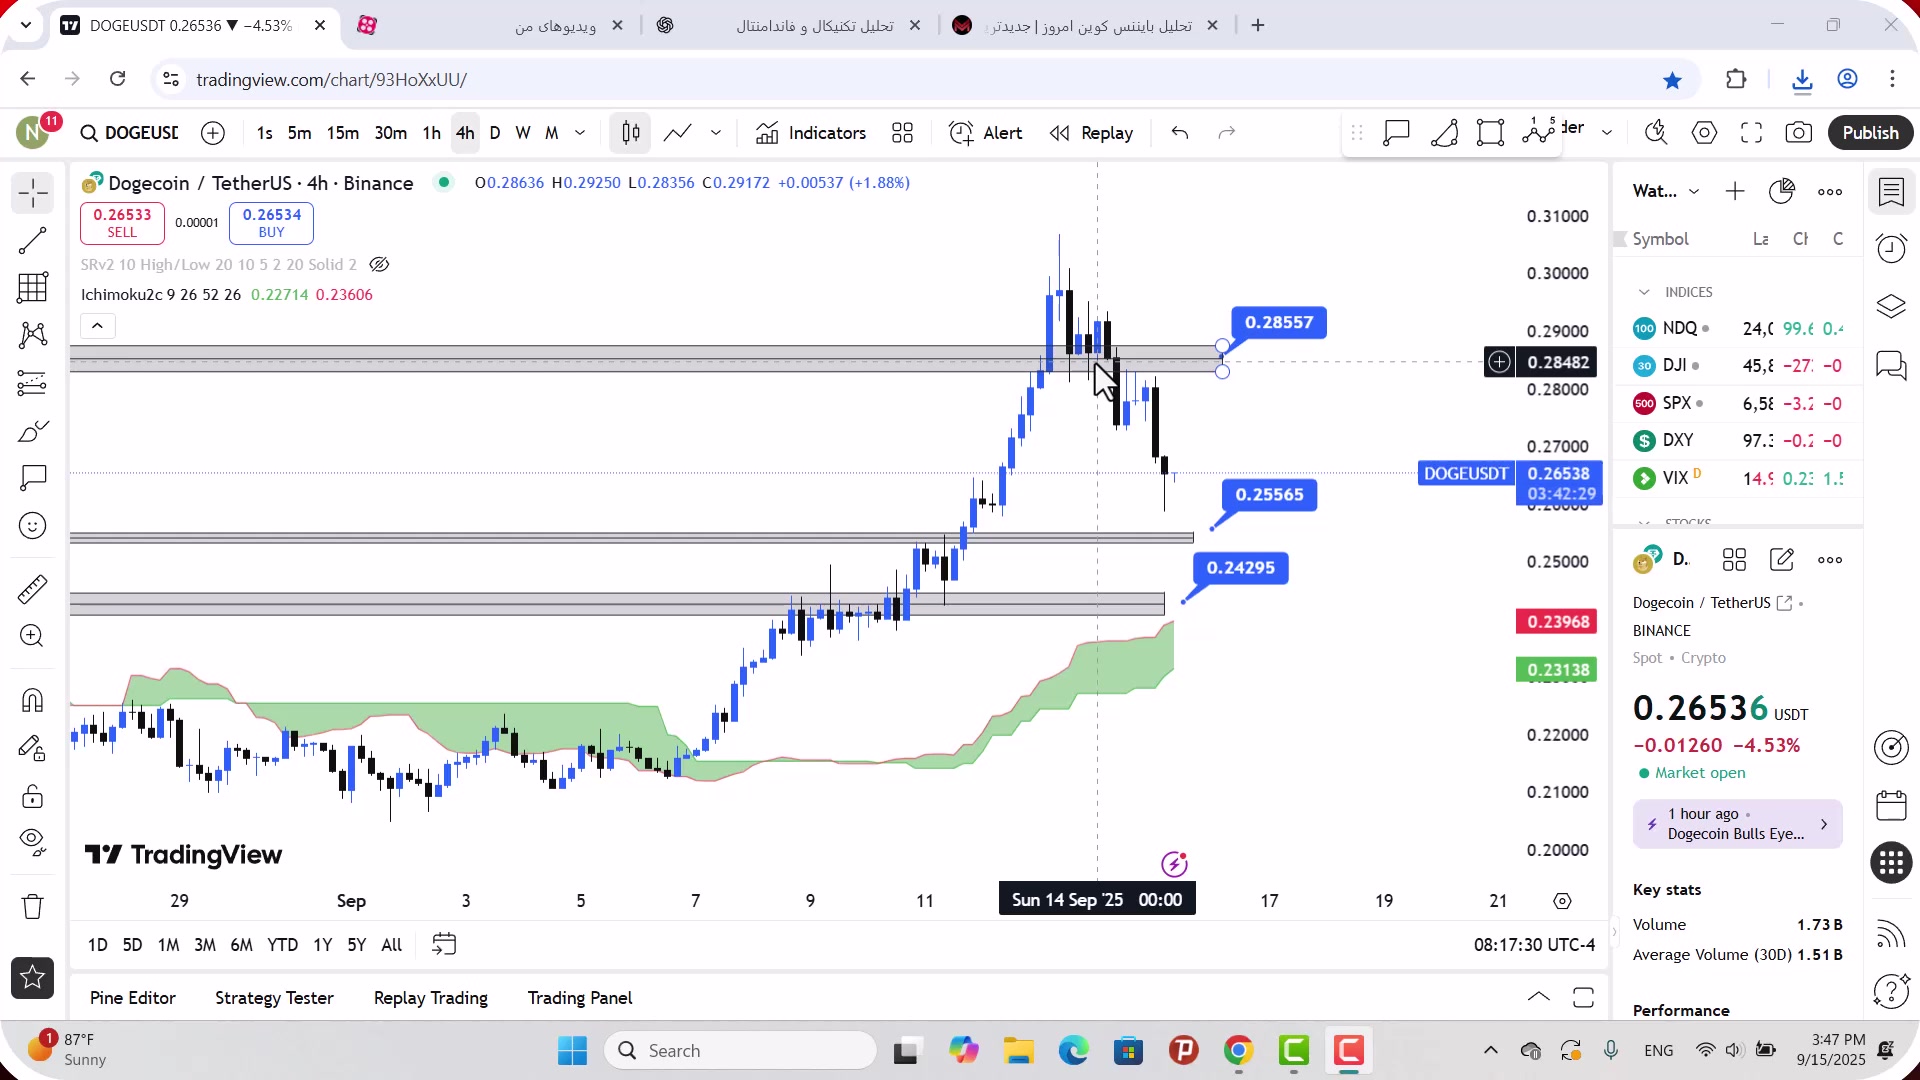This screenshot has width=1920, height=1080.
Task: Open the Fibonacci retracement tool group
Action: coord(33,288)
